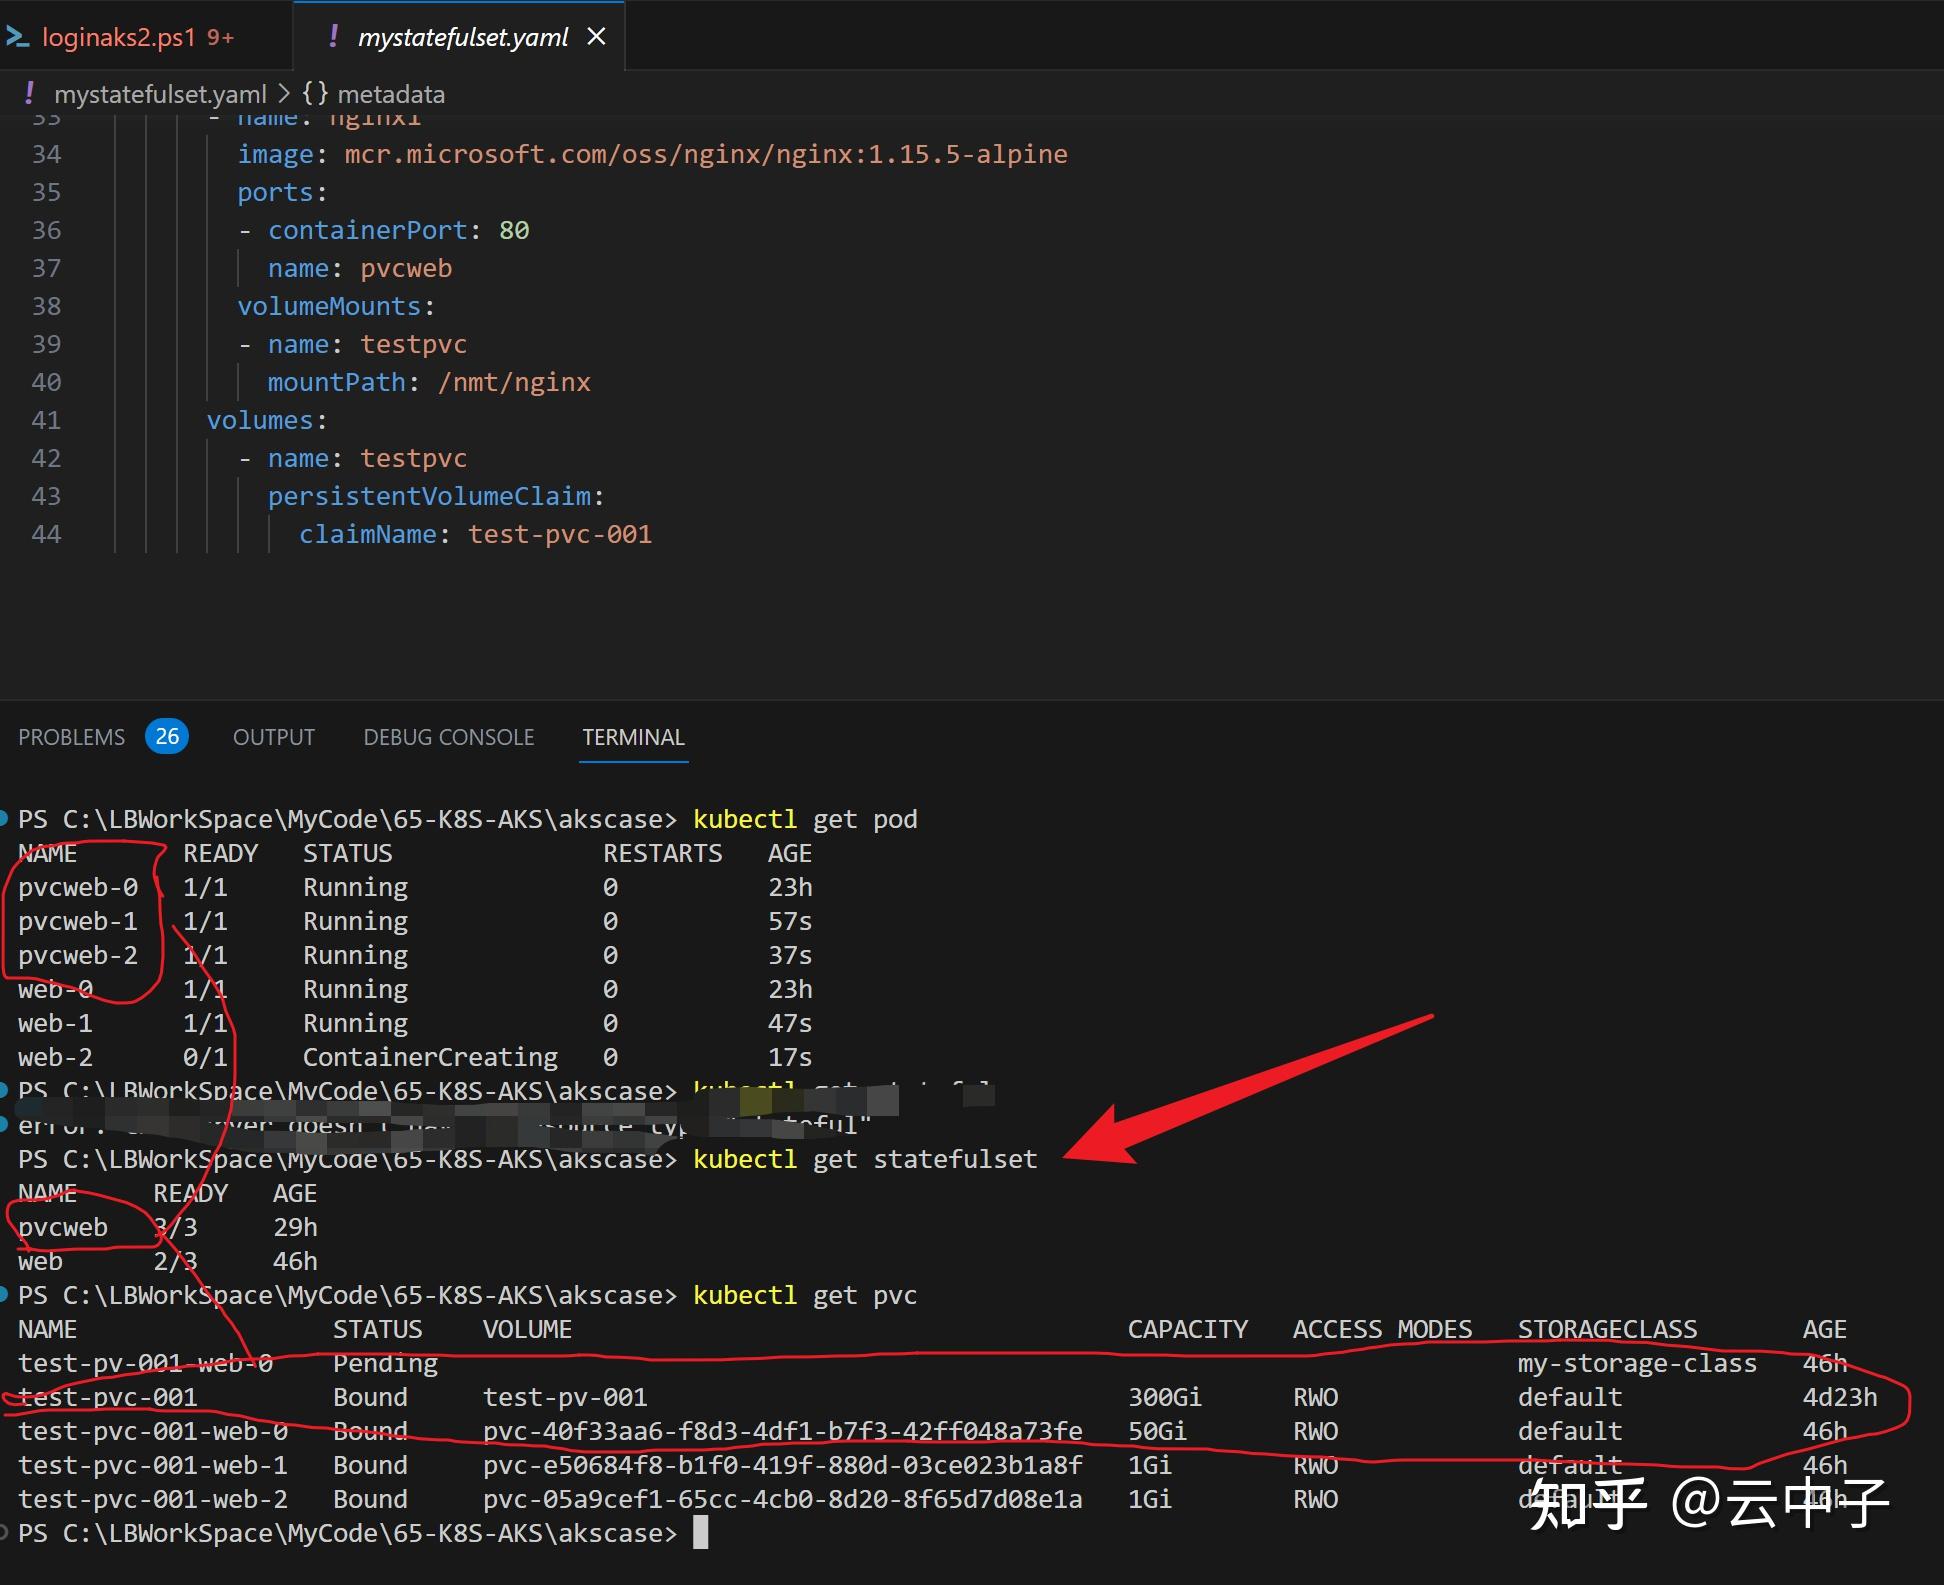This screenshot has width=1944, height=1585.
Task: Expand the chevron between breadcrumb items
Action: click(x=283, y=93)
